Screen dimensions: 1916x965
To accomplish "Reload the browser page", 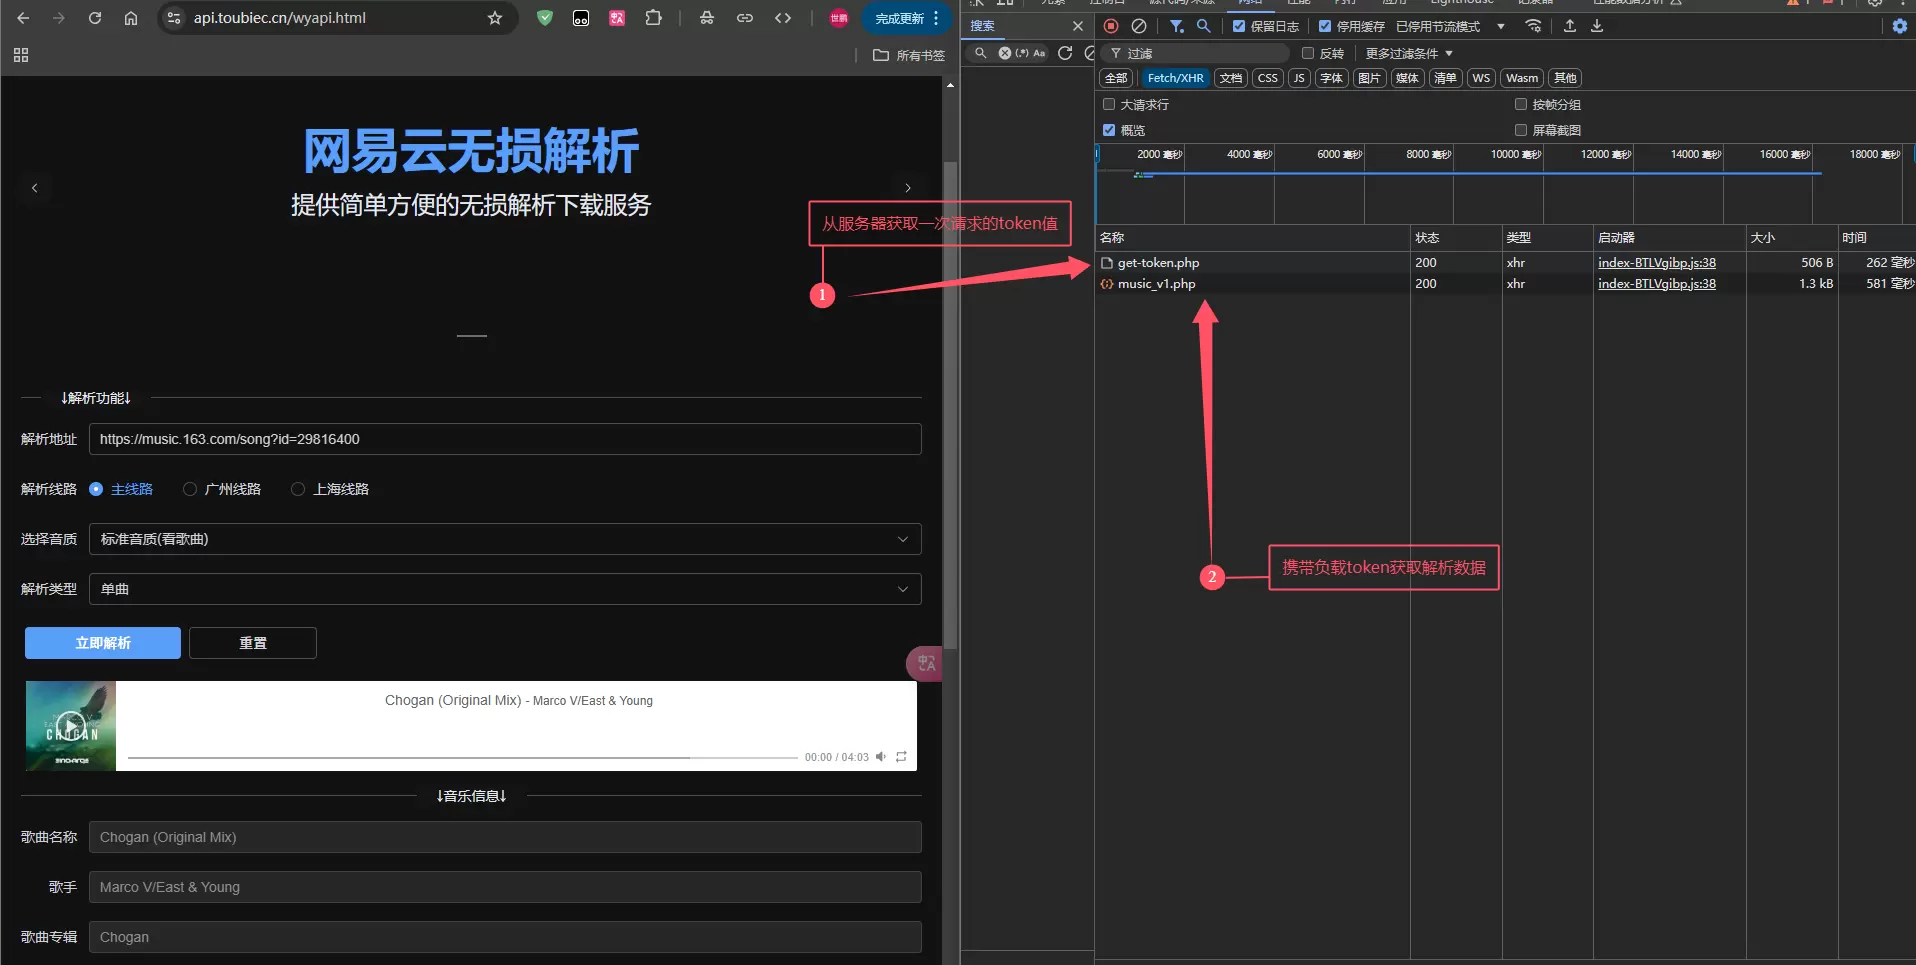I will (95, 18).
